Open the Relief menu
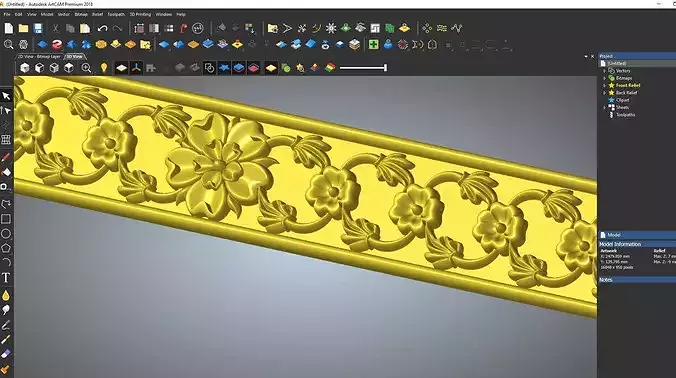Screen dimensions: 676x378 97,14
